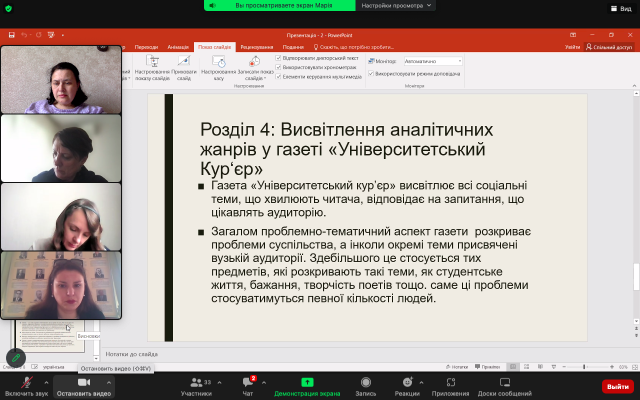Click Примітки comments button in status bar
640x400 pixels.
(x=488, y=367)
